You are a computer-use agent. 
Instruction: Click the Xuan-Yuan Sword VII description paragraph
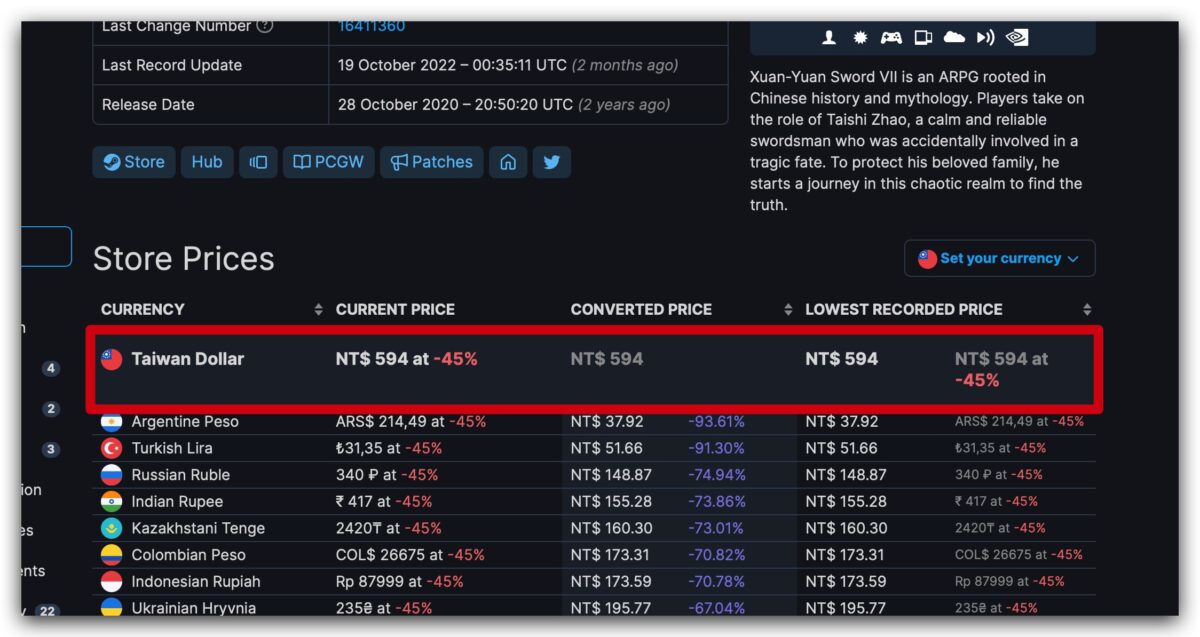tap(917, 141)
